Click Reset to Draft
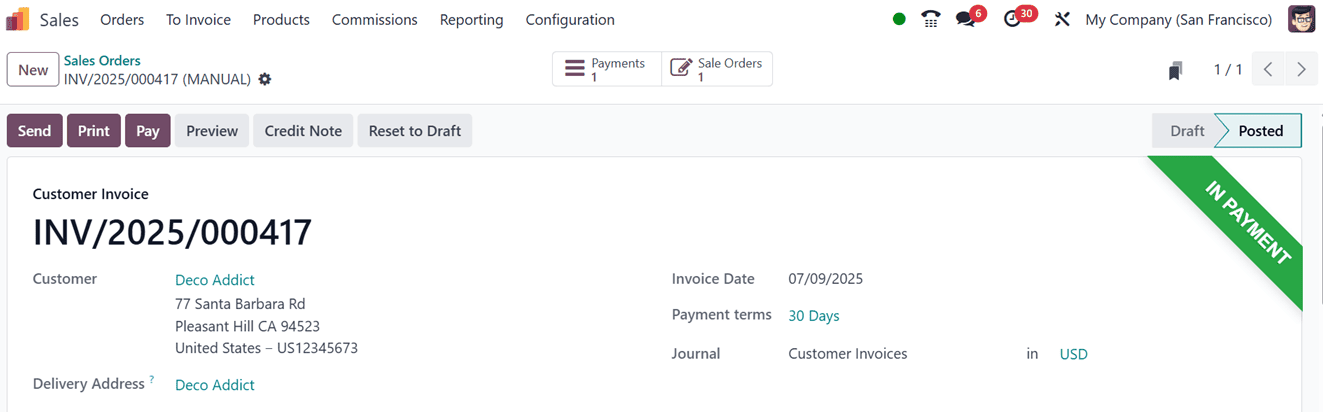This screenshot has width=1323, height=412. pos(415,131)
